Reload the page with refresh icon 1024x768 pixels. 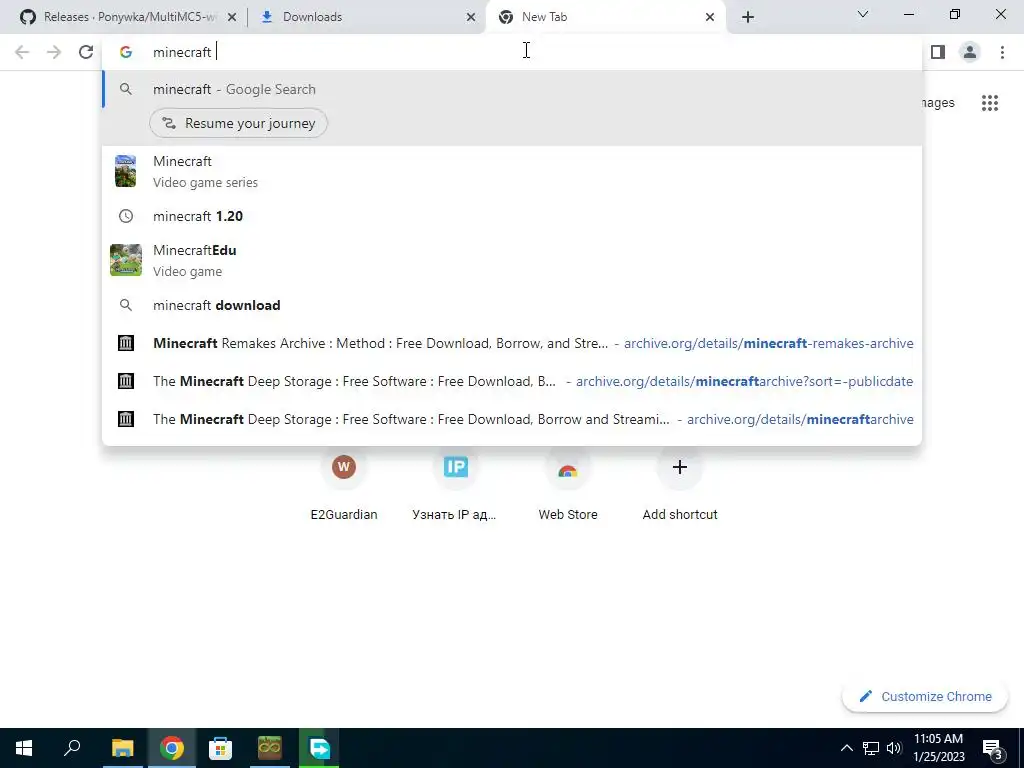pos(86,52)
